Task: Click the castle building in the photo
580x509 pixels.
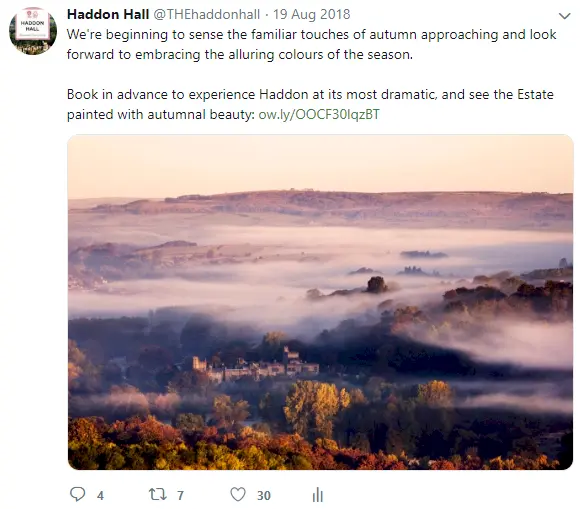Action: click(255, 365)
